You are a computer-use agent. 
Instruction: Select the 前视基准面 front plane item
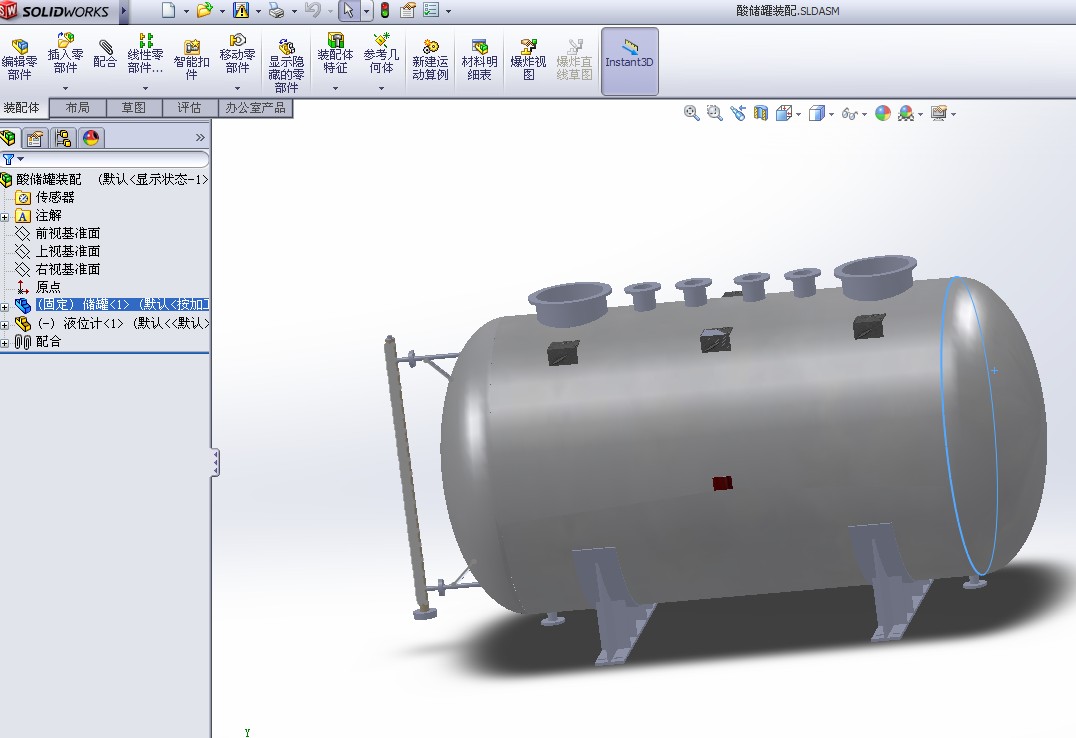tap(68, 233)
